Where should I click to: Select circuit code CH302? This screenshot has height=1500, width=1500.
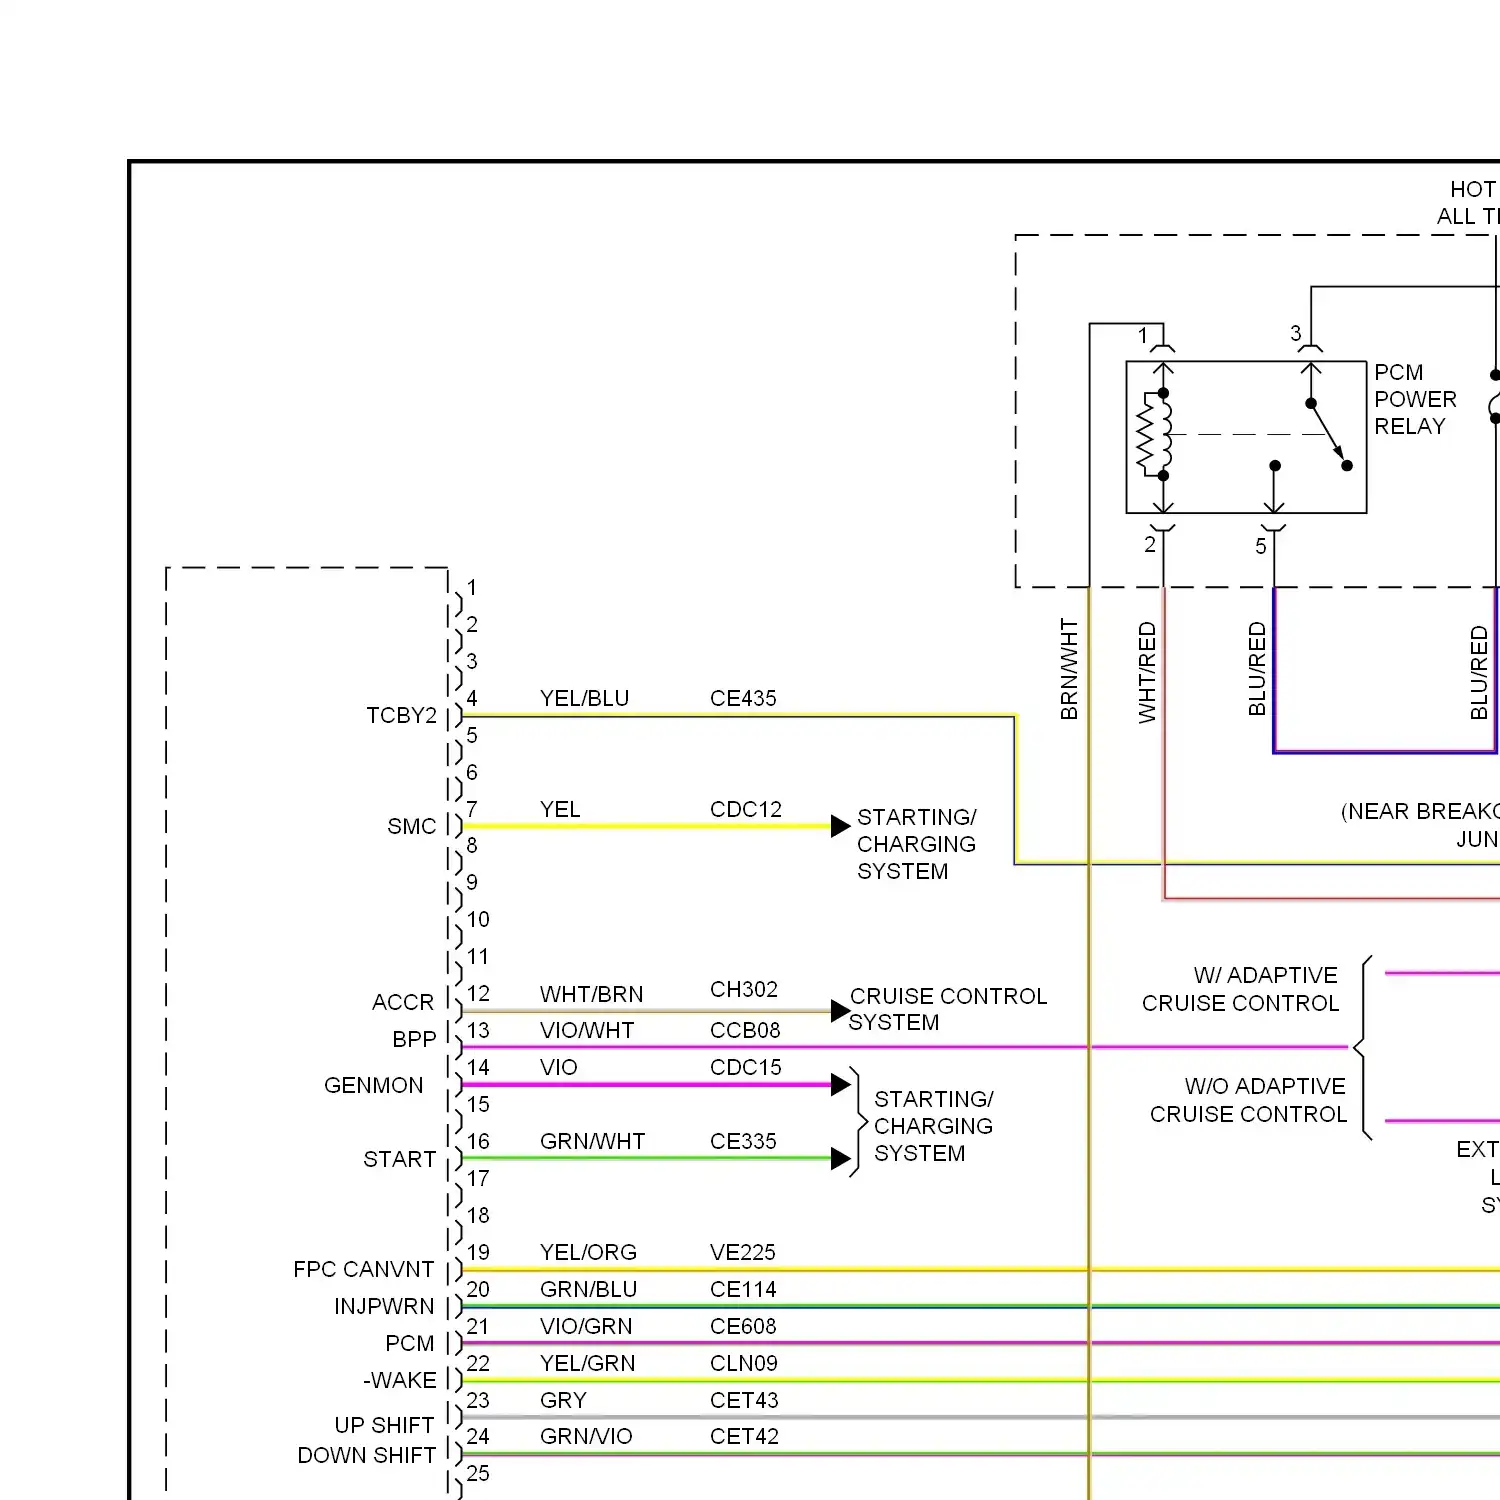[x=744, y=989]
